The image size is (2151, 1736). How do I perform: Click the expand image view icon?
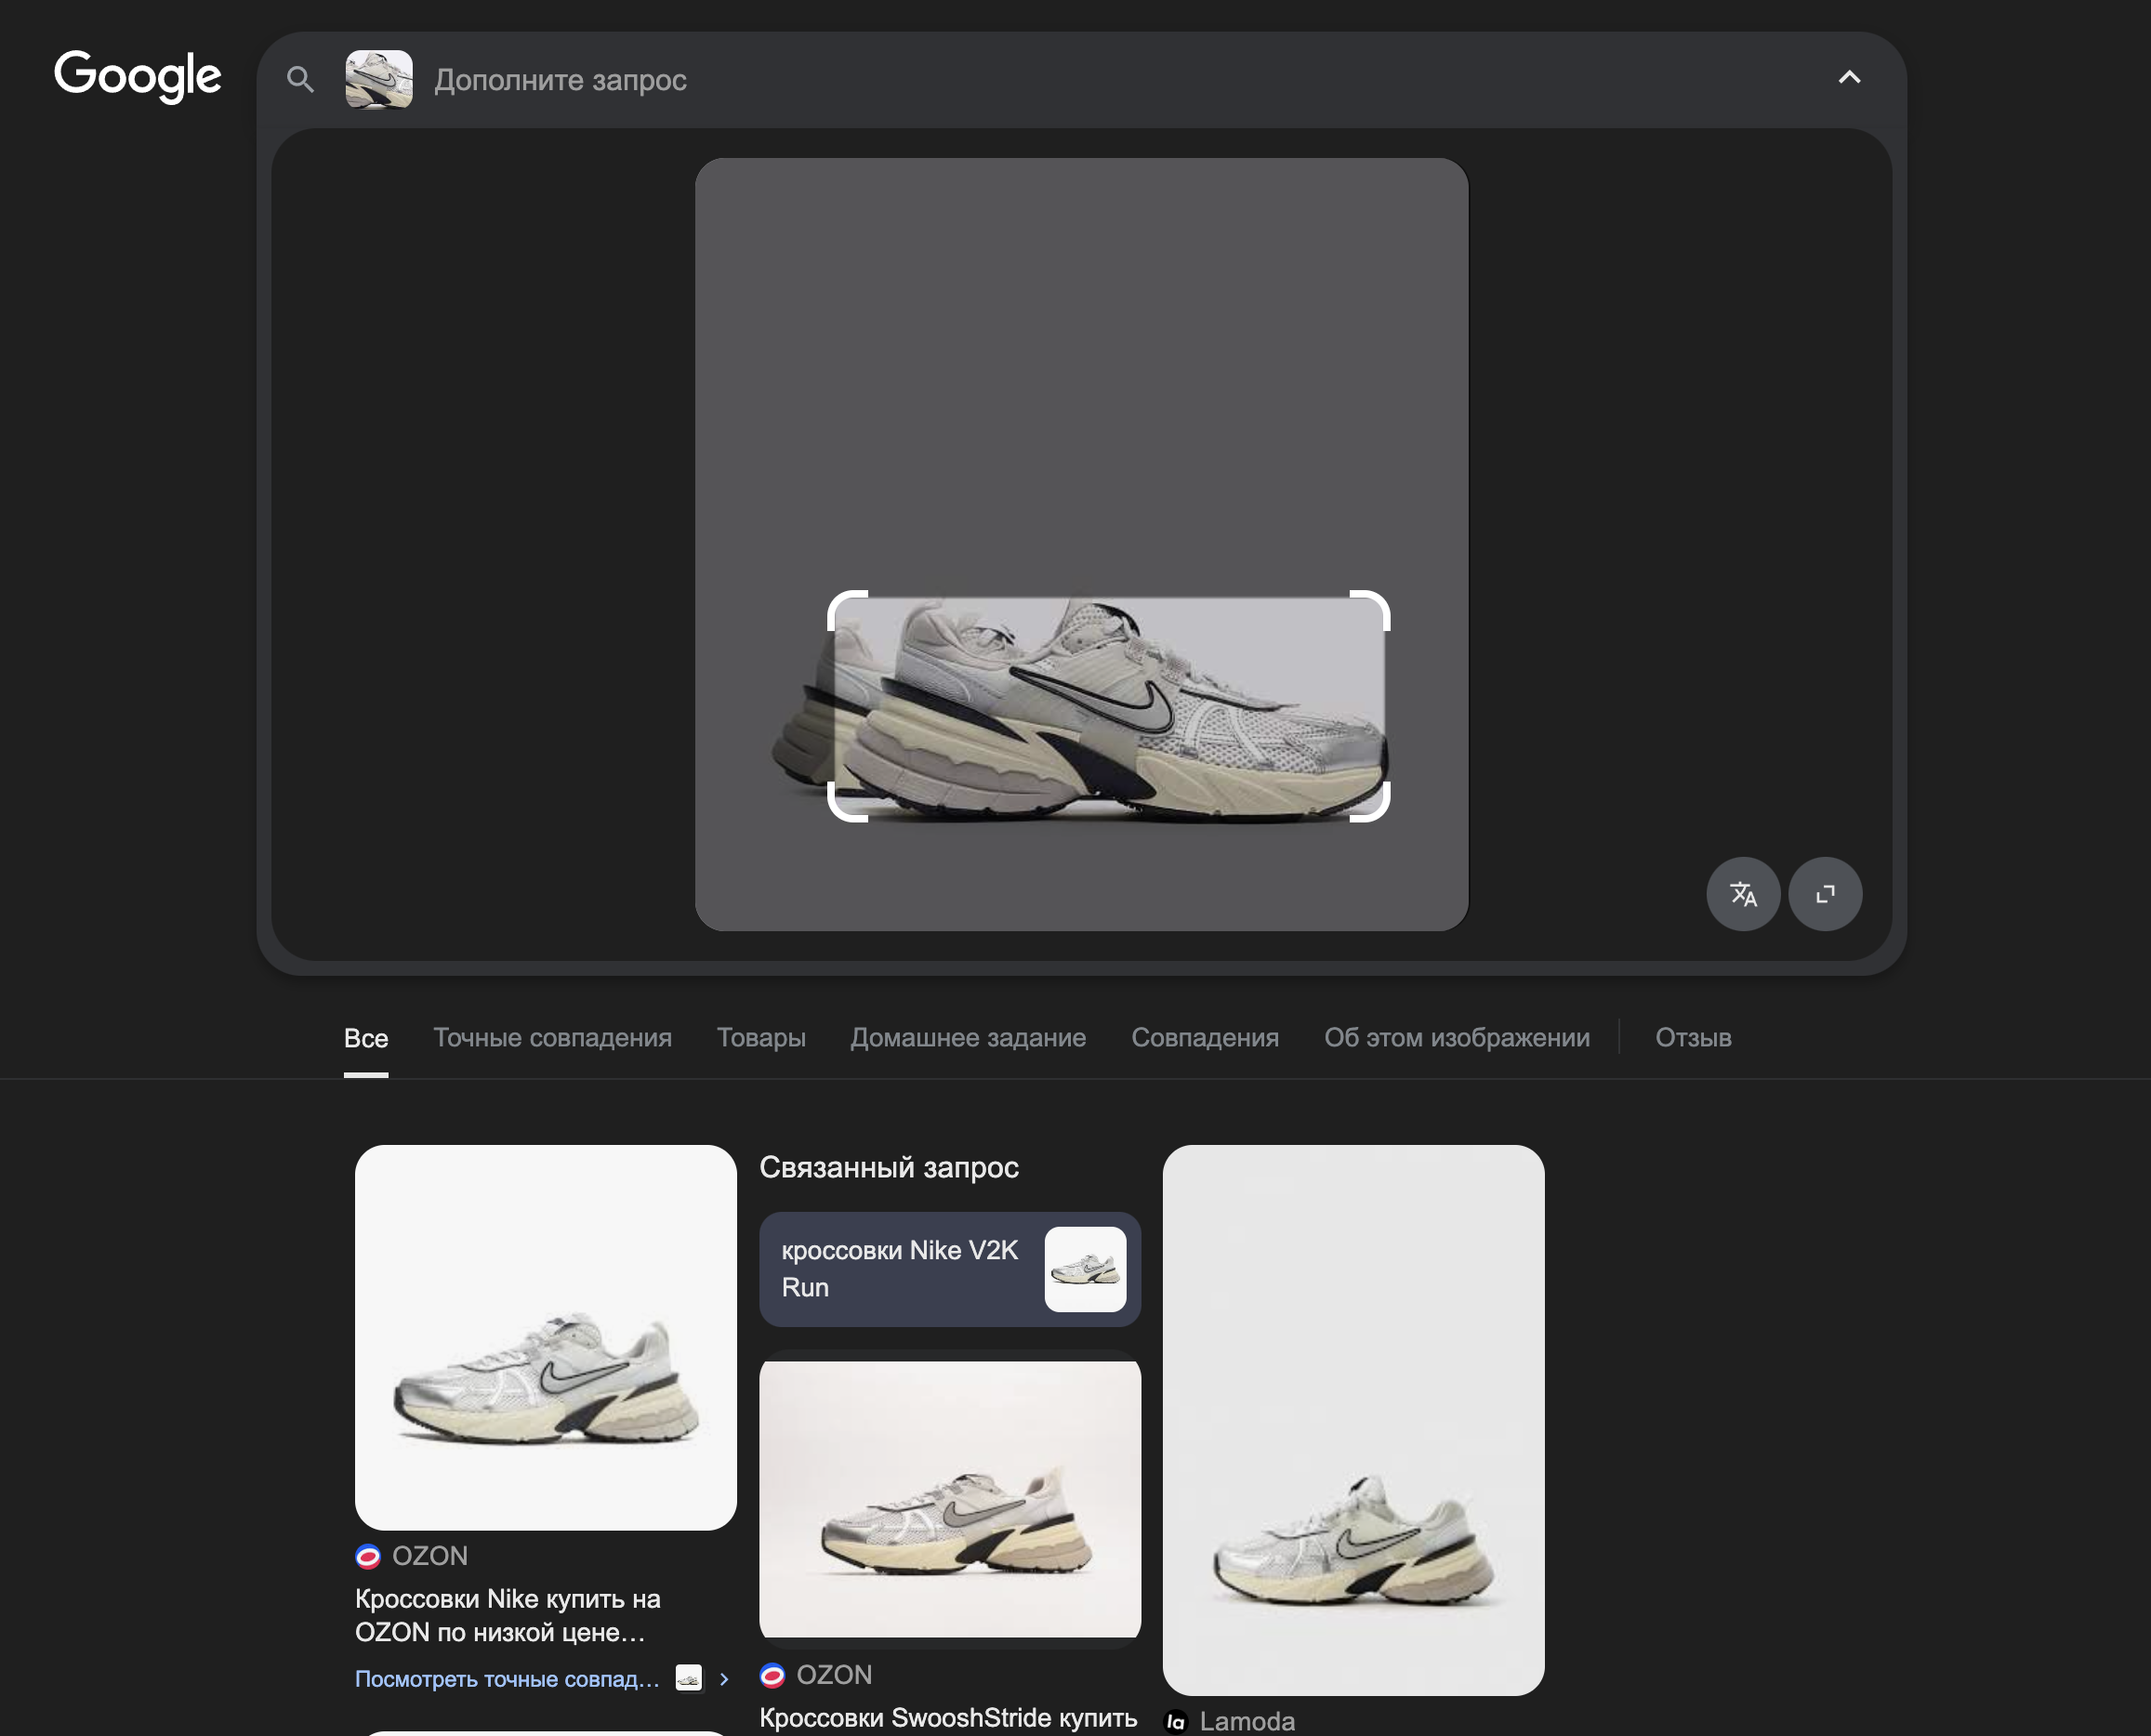tap(1825, 894)
